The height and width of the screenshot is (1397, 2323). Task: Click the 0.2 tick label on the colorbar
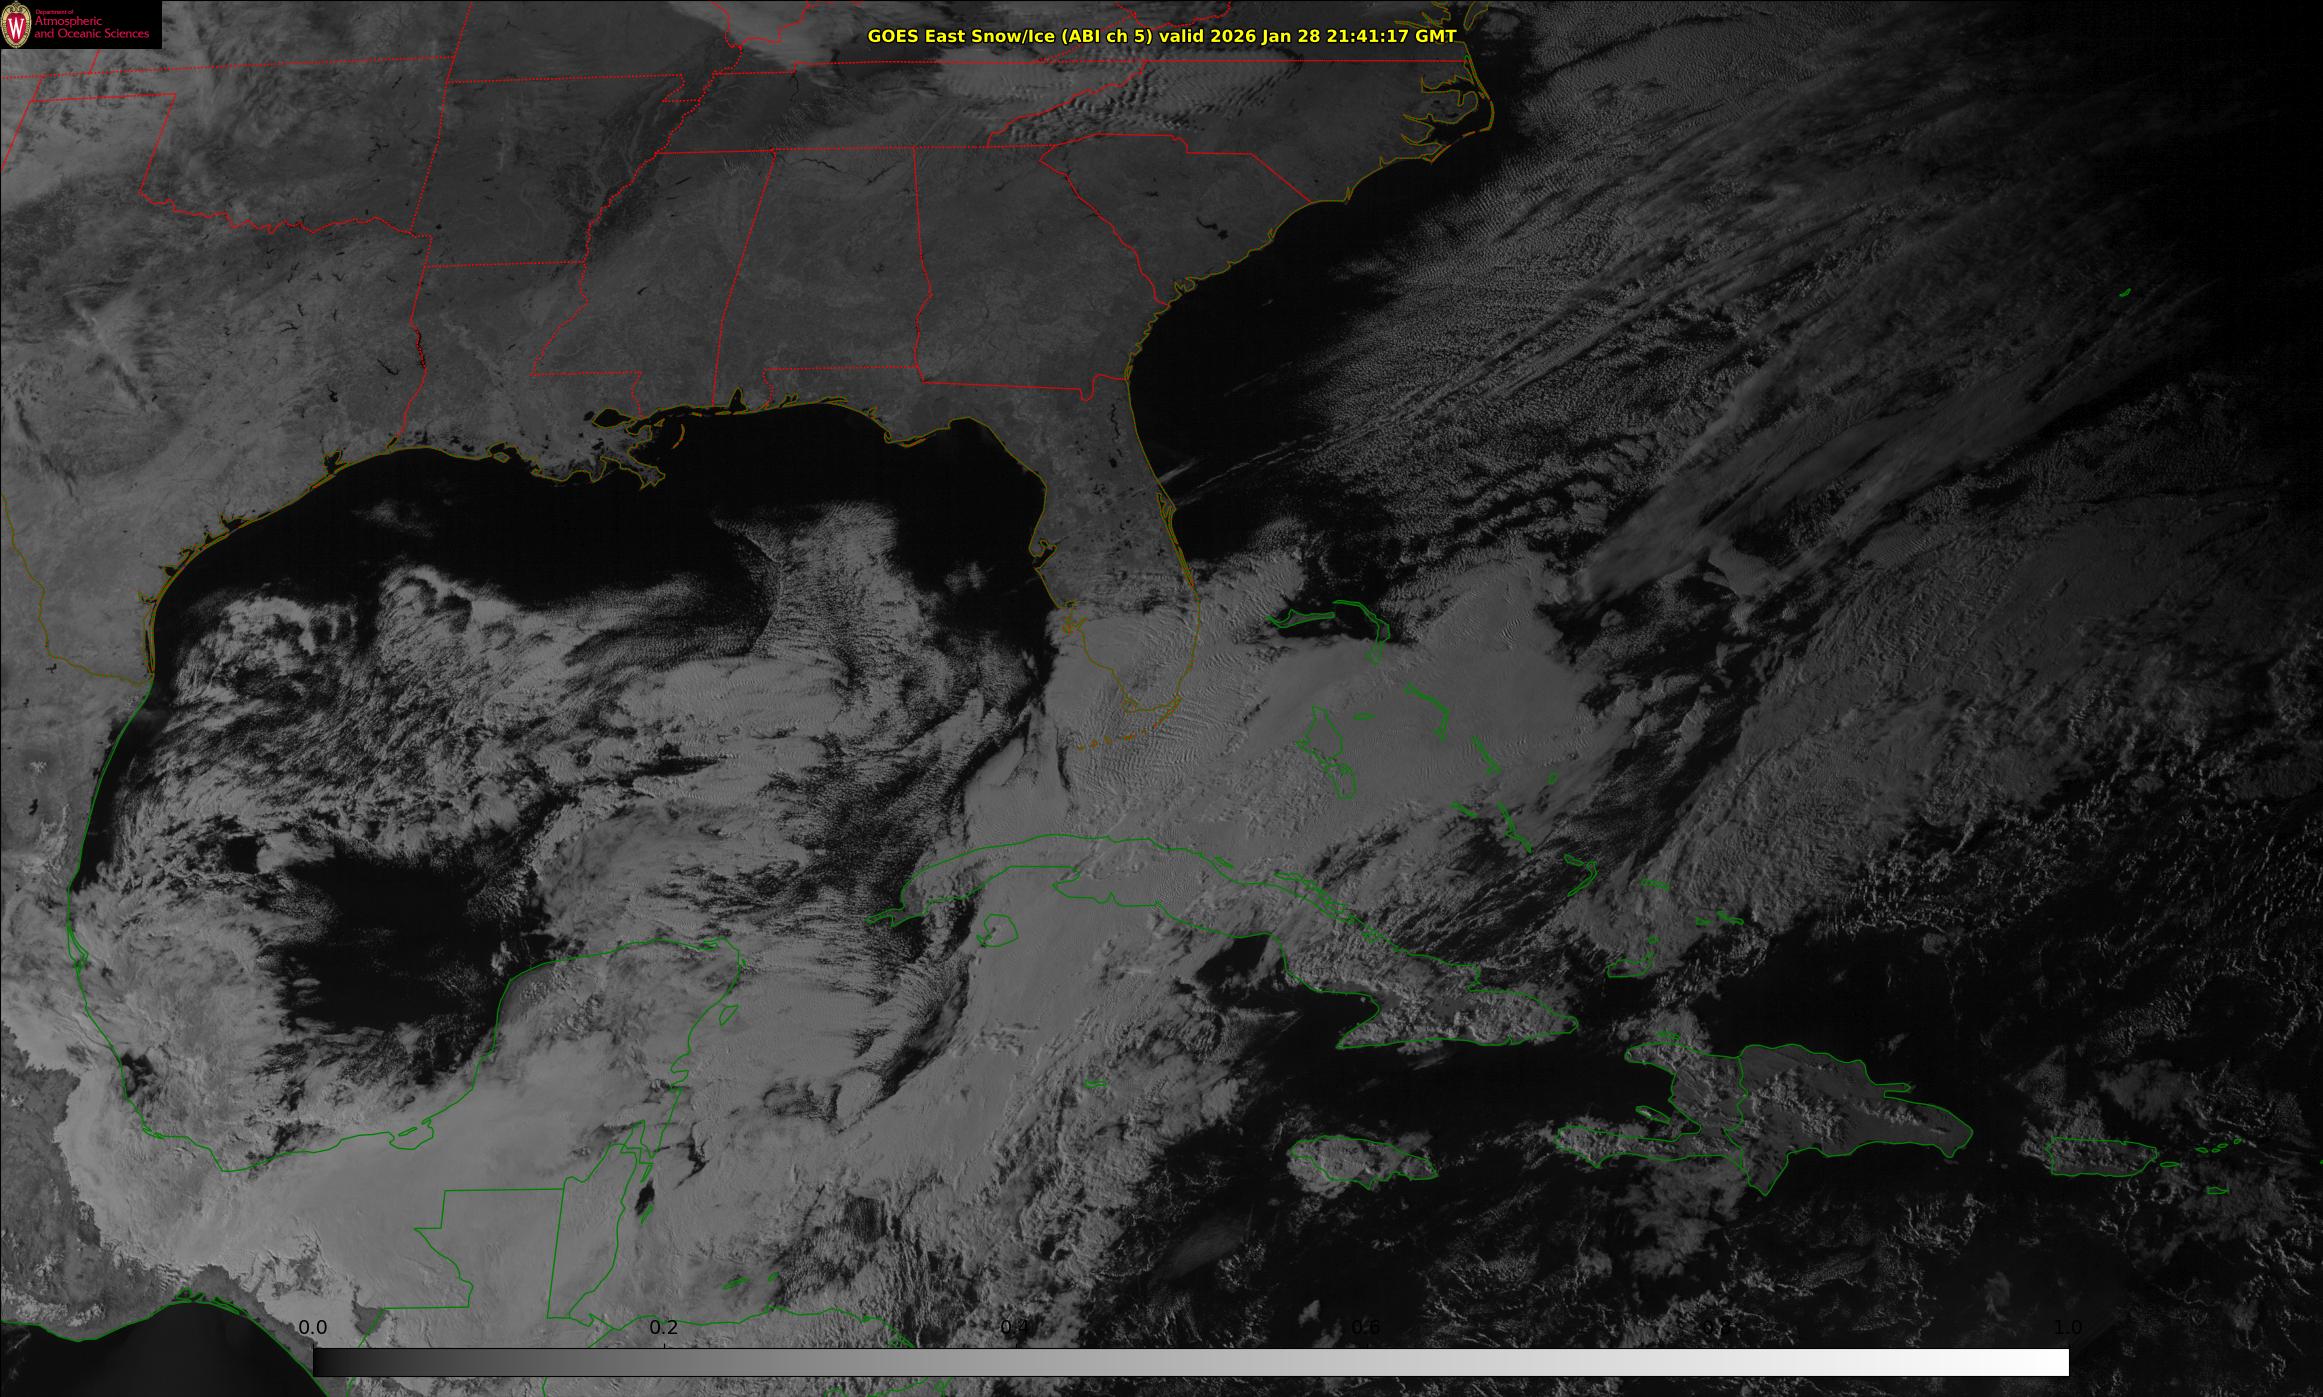(x=664, y=1327)
